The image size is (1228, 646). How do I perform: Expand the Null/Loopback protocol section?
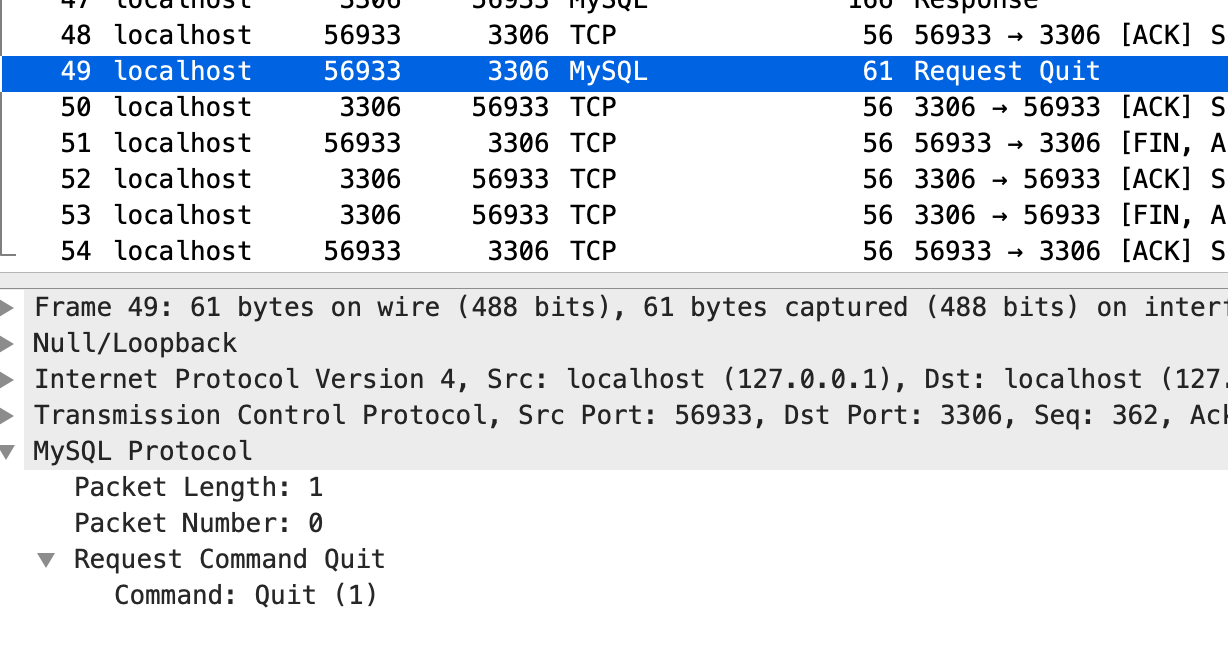click(x=10, y=343)
